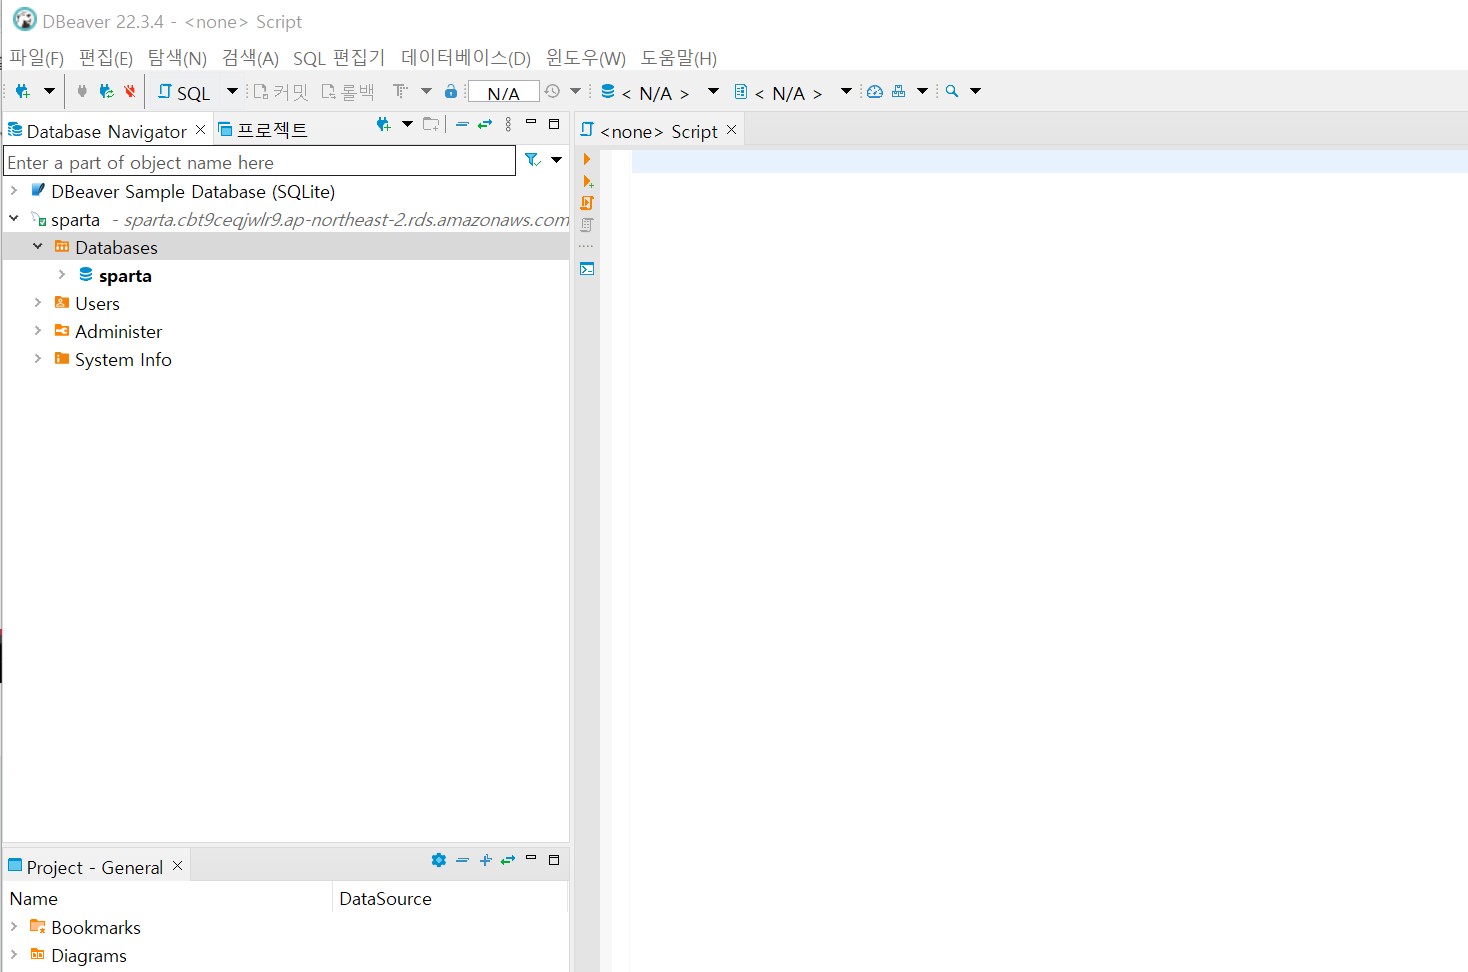Click the Explain execution plan icon
Image resolution: width=1468 pixels, height=972 pixels.
(587, 225)
